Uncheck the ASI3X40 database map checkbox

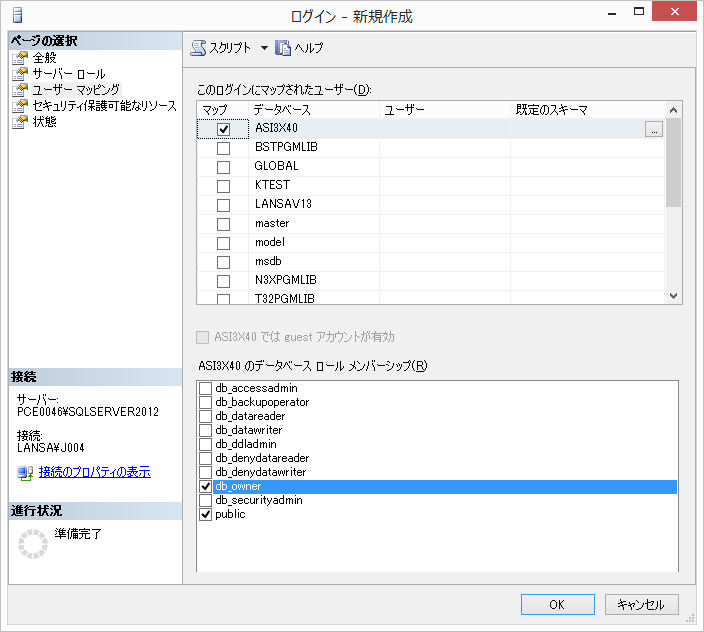tap(223, 129)
